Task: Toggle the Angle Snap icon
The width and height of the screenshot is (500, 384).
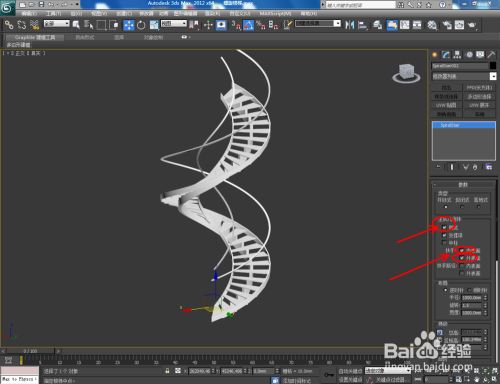Action: pos(248,25)
